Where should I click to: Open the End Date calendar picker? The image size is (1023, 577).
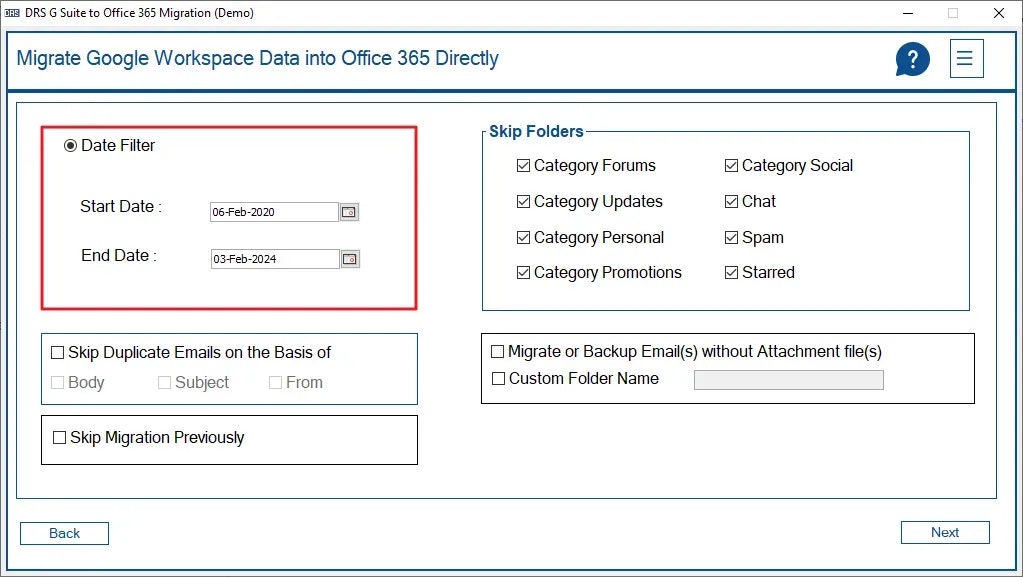click(350, 259)
